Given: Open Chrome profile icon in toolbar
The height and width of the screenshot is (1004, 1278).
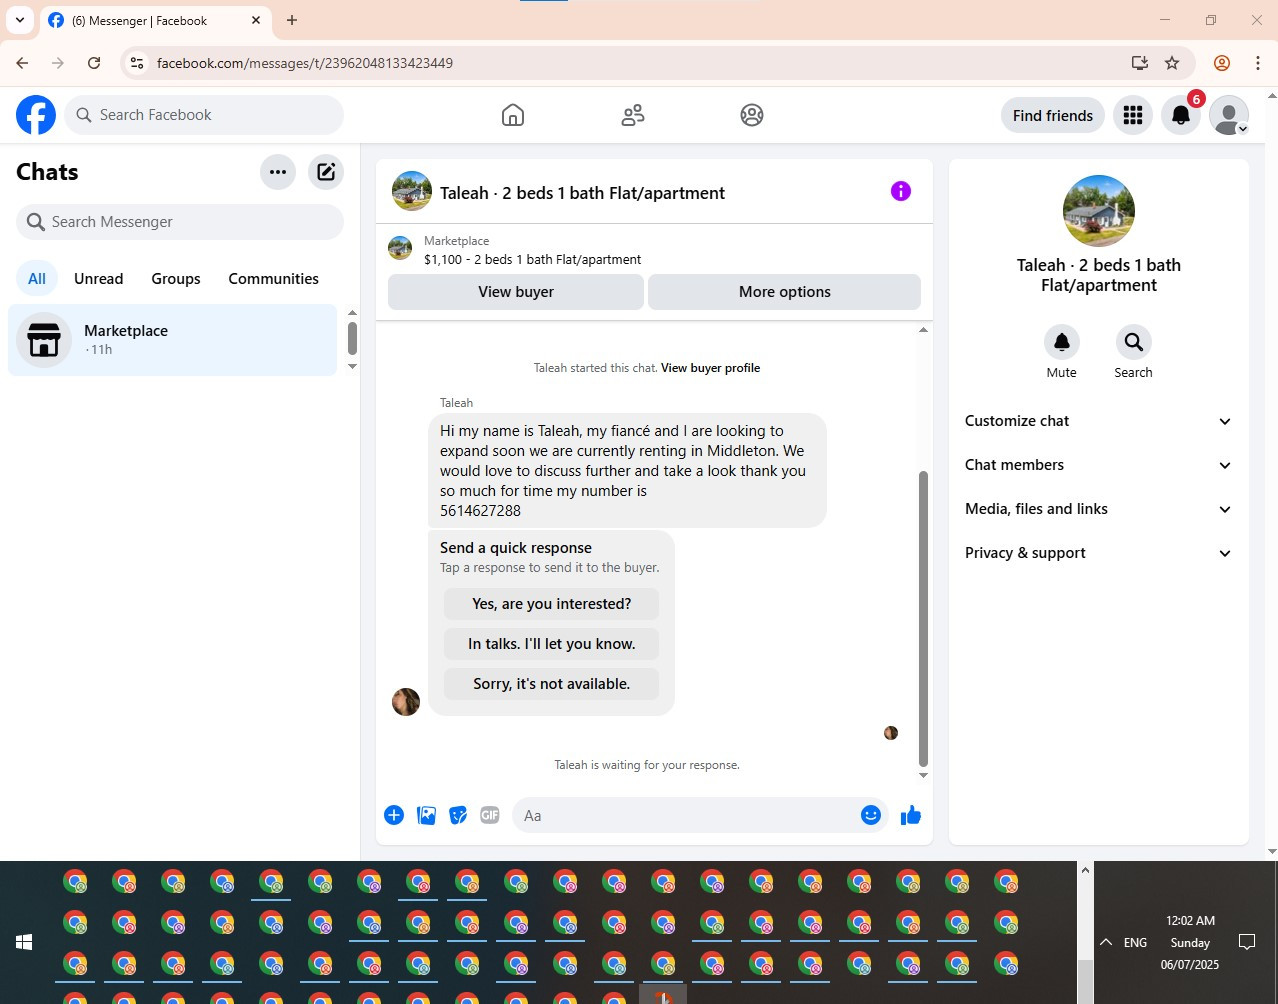Looking at the screenshot, I should (x=1222, y=63).
